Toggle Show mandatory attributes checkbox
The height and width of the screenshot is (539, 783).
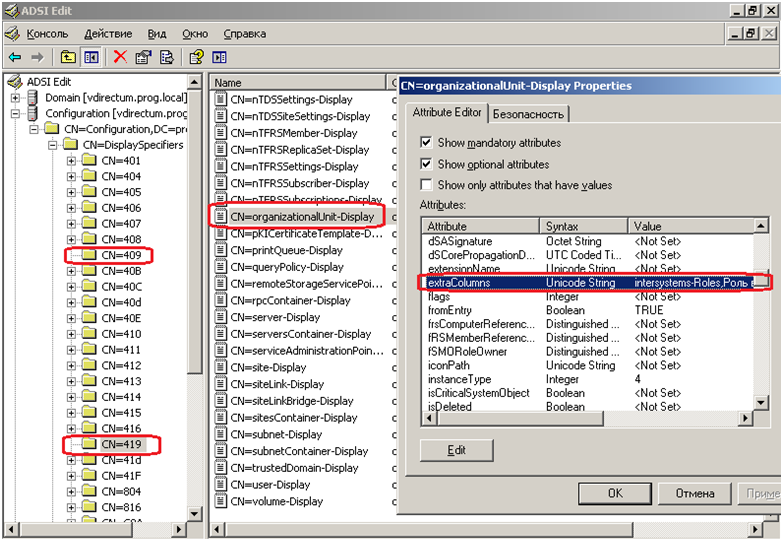(x=426, y=142)
